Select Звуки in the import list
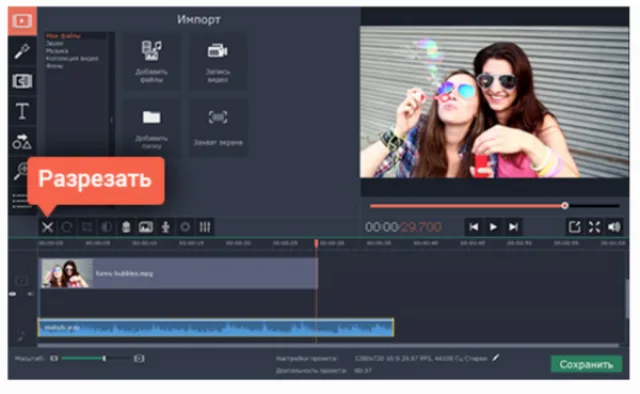 point(54,43)
